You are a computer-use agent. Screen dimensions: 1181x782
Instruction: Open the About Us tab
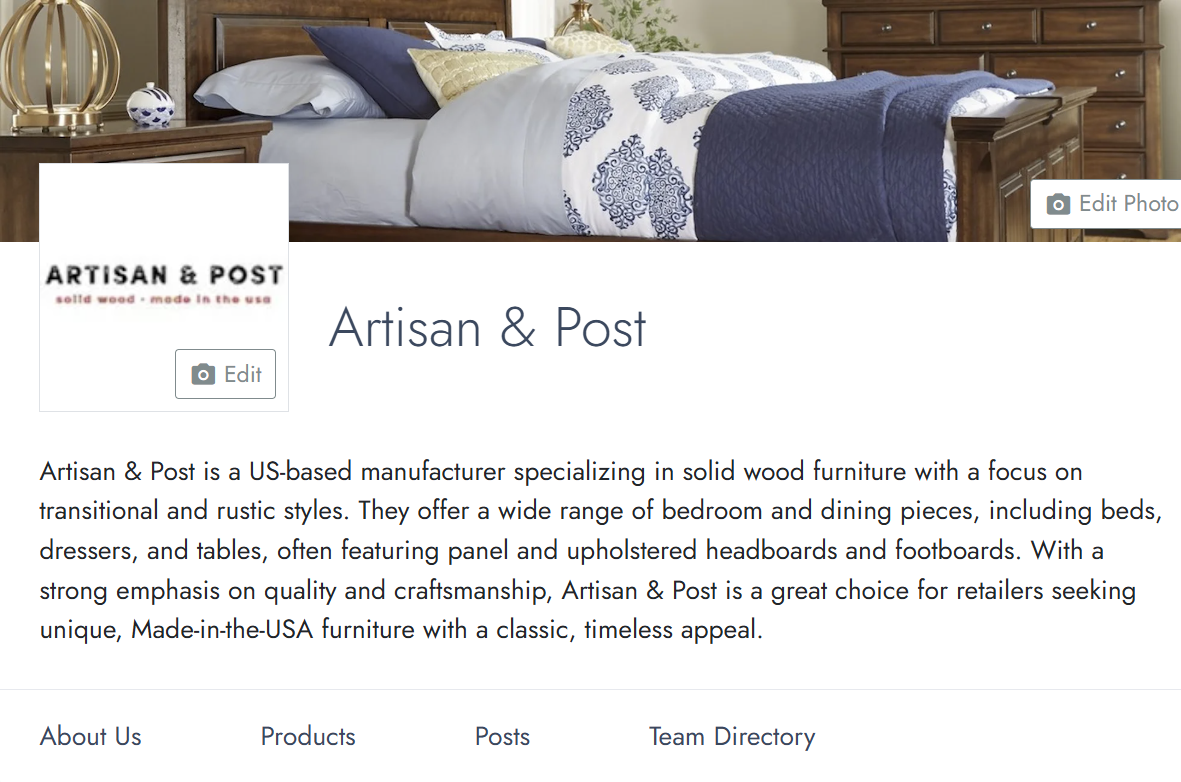tap(91, 737)
